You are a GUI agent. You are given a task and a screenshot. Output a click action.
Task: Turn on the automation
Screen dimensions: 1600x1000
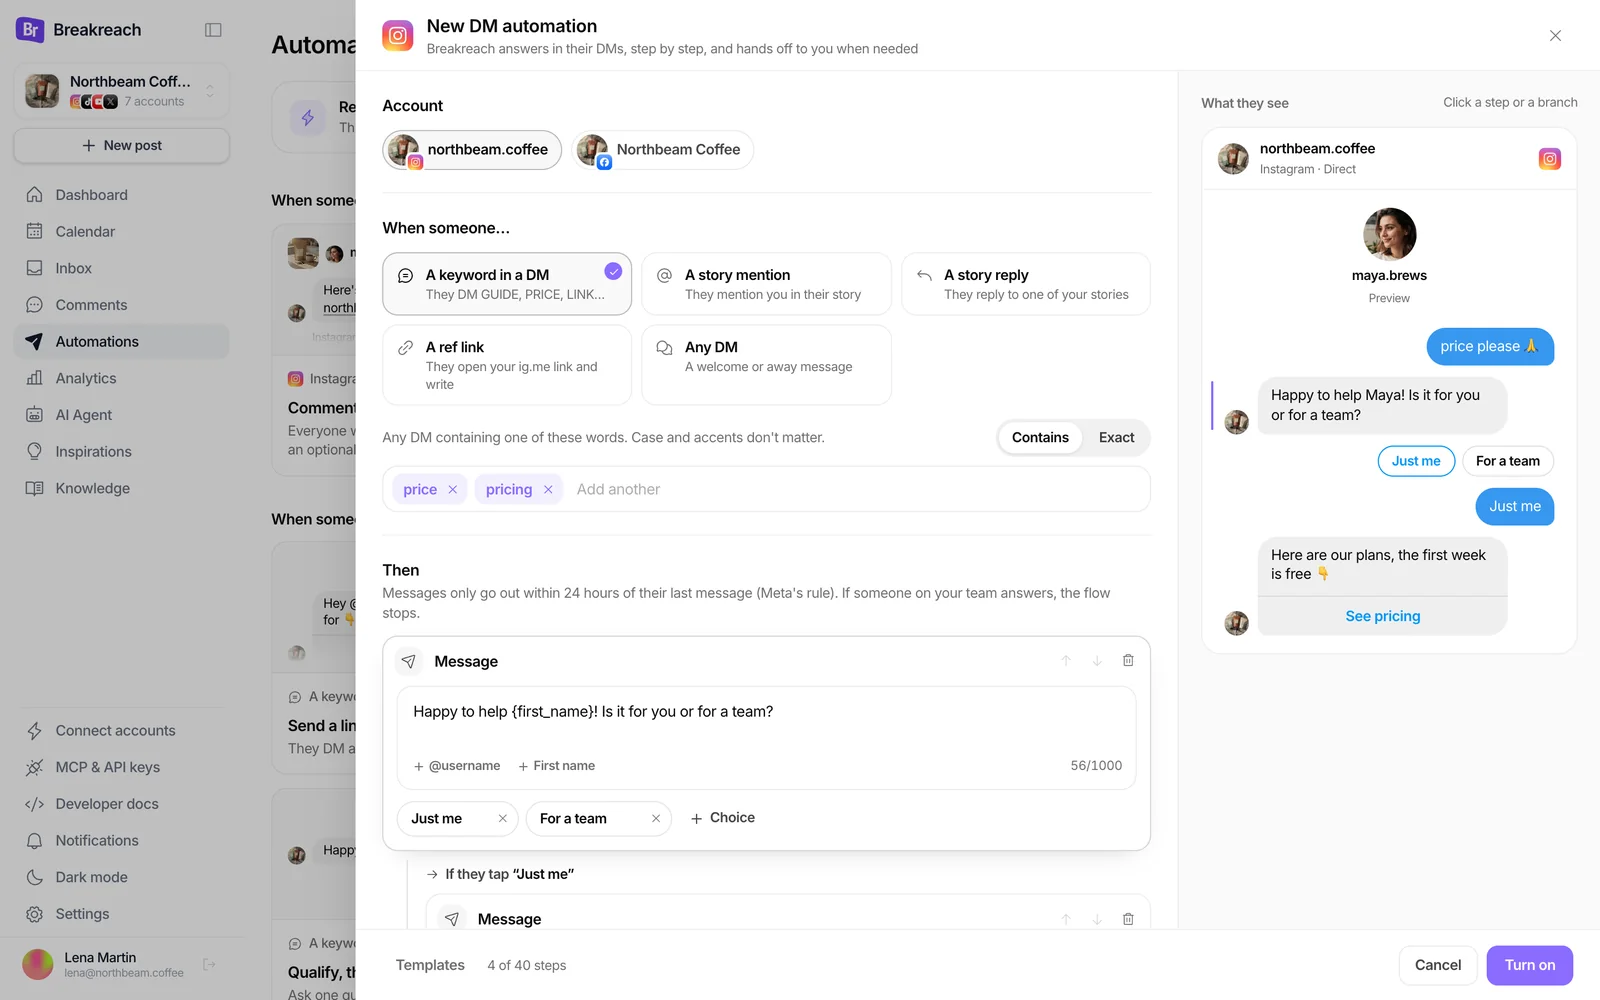(1530, 965)
